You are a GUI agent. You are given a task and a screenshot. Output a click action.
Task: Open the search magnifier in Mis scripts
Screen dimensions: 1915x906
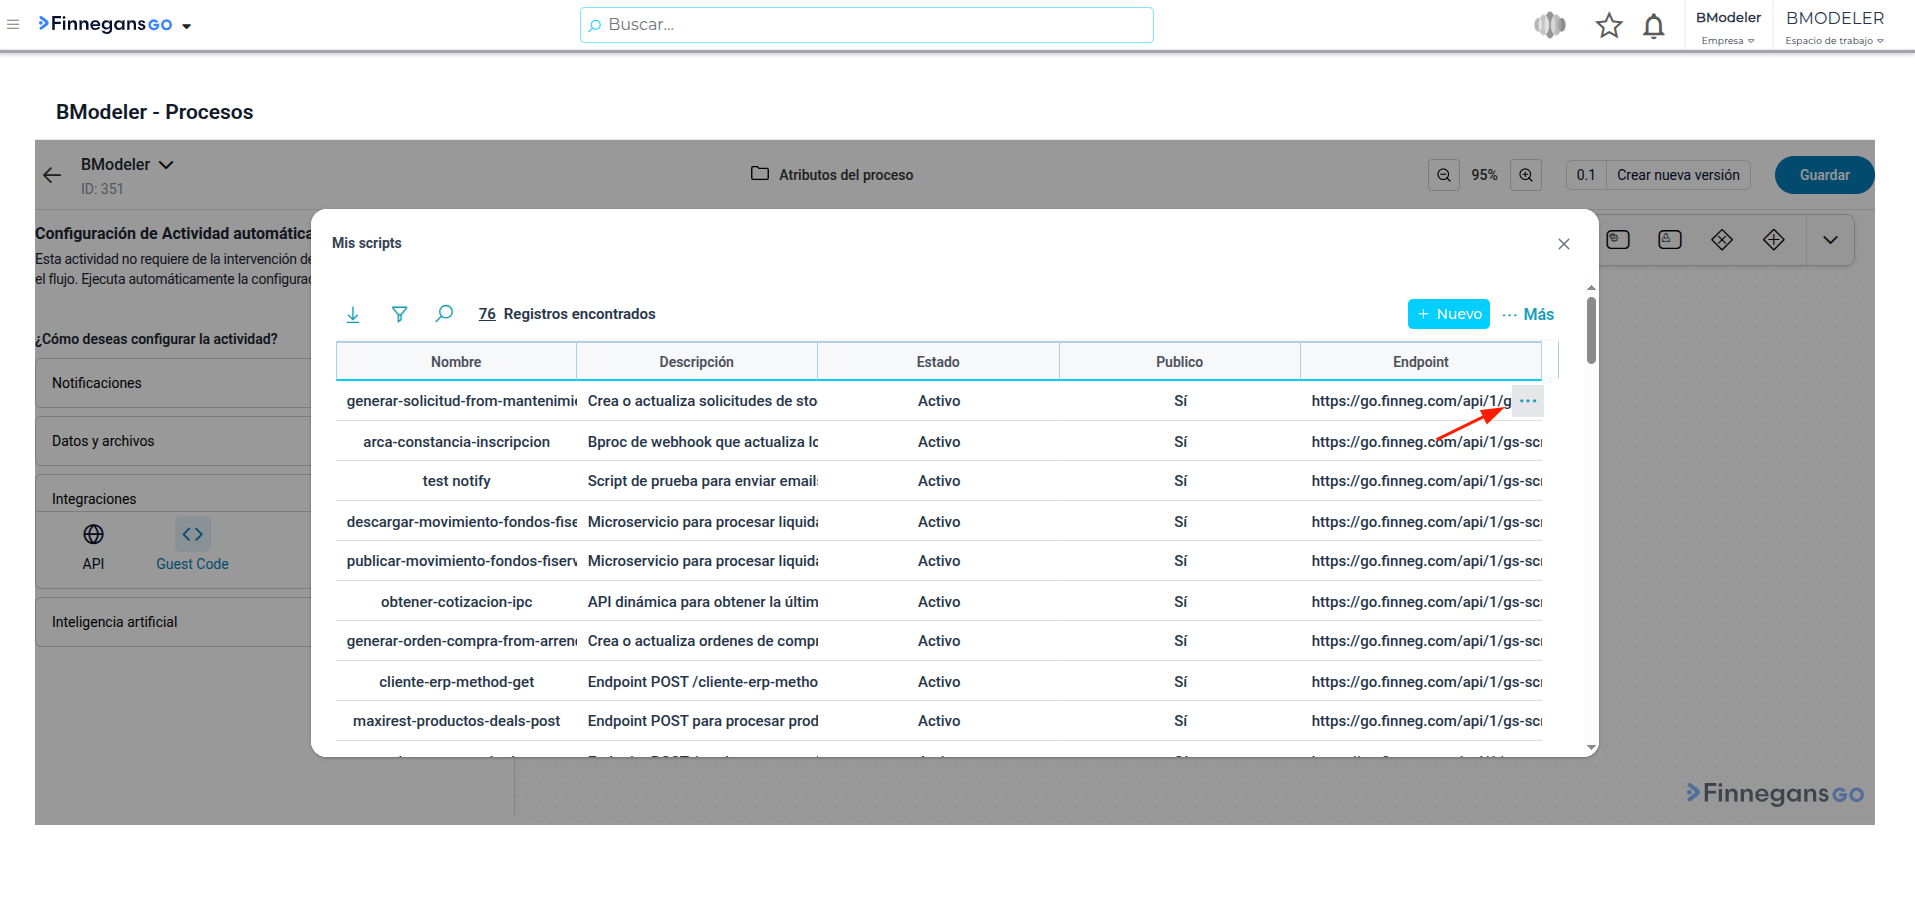pos(444,314)
